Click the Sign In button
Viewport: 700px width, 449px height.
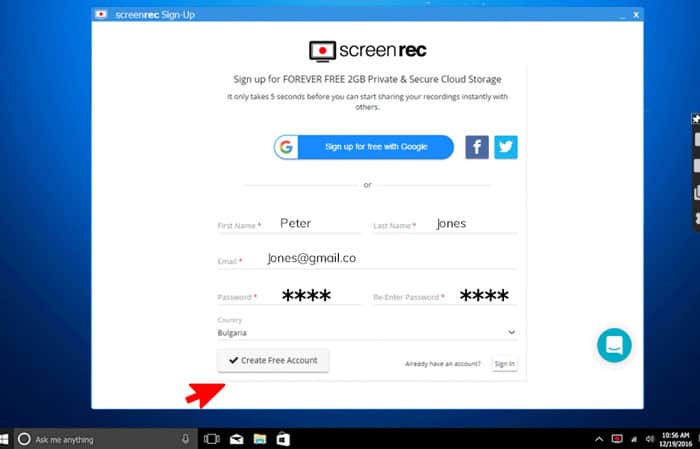pyautogui.click(x=504, y=364)
